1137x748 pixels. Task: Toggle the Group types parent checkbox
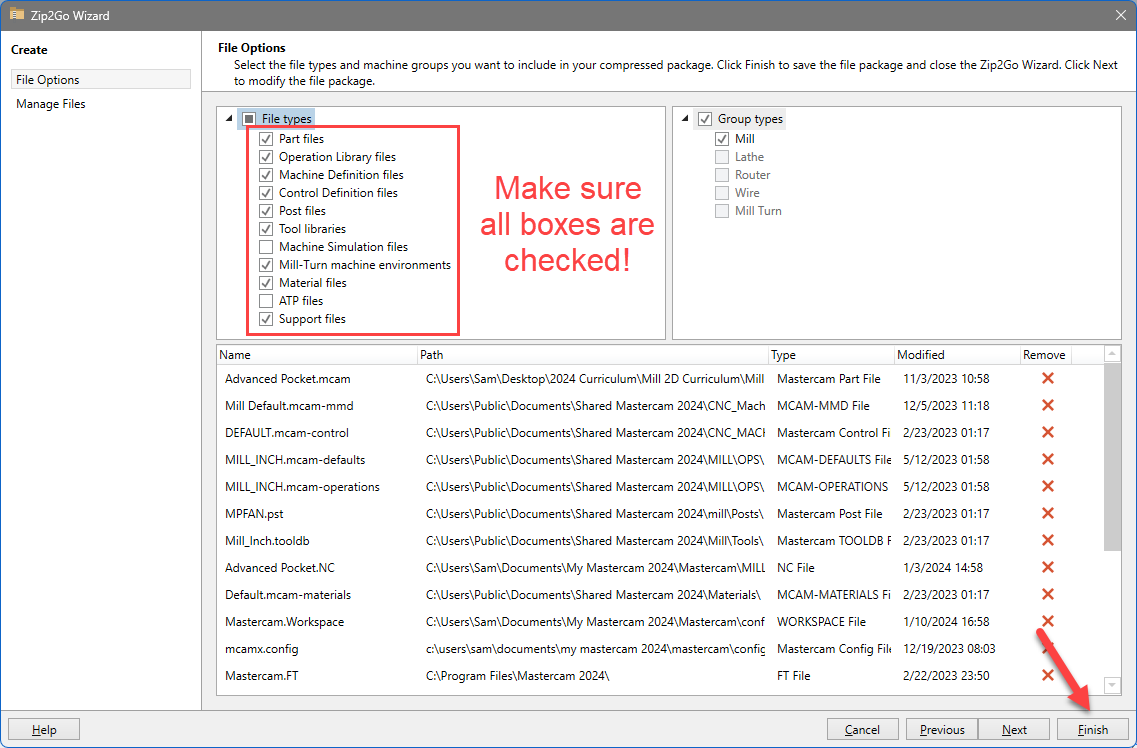point(705,119)
